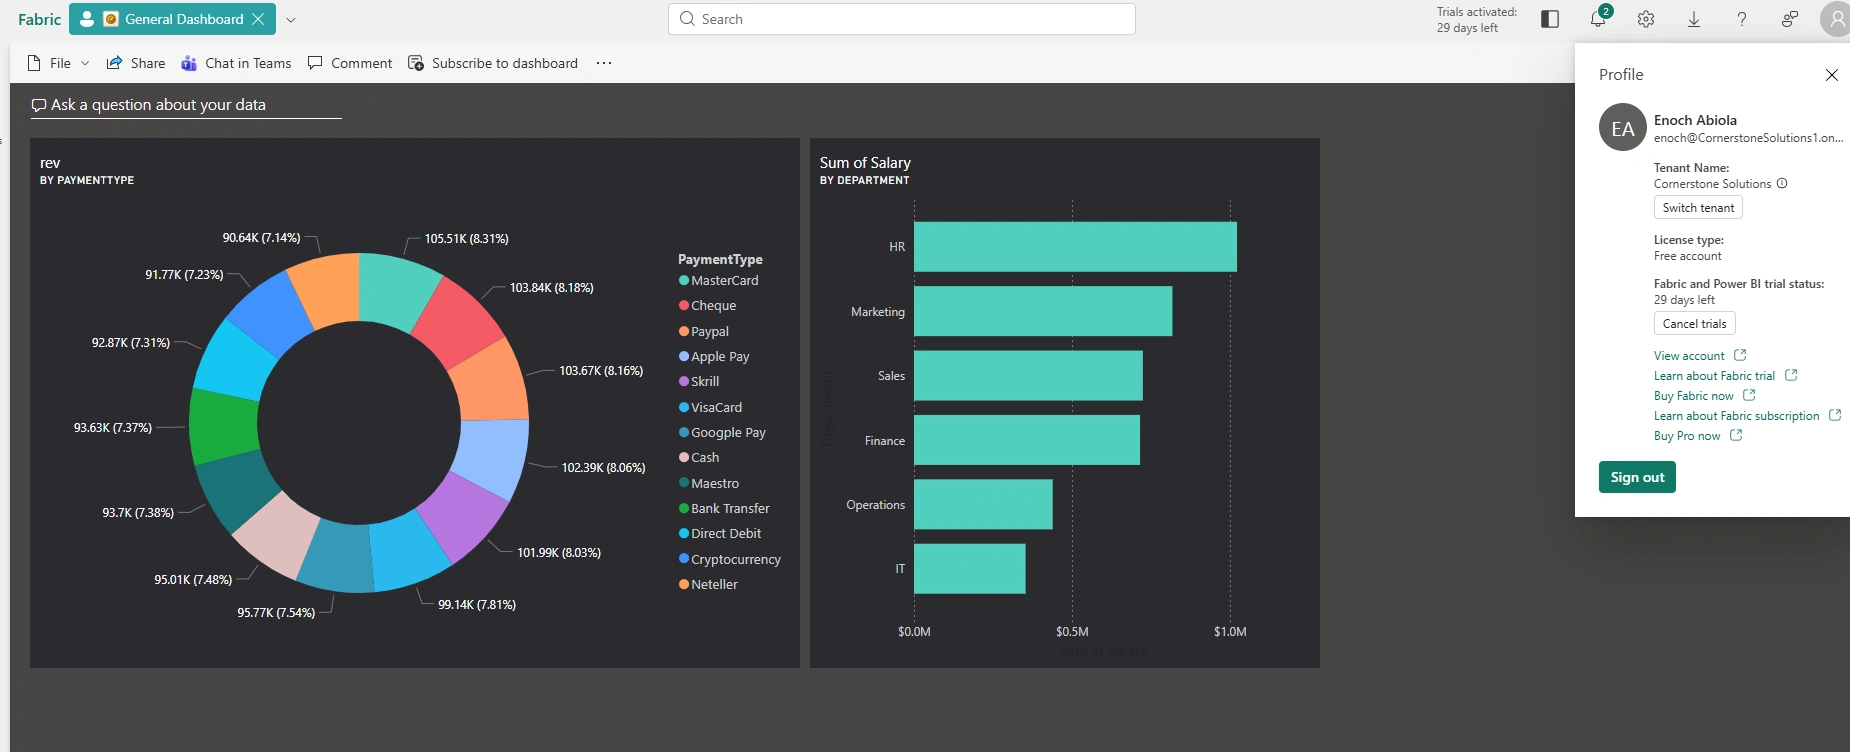
Task: Click the tenant name info icon
Action: 1782,183
